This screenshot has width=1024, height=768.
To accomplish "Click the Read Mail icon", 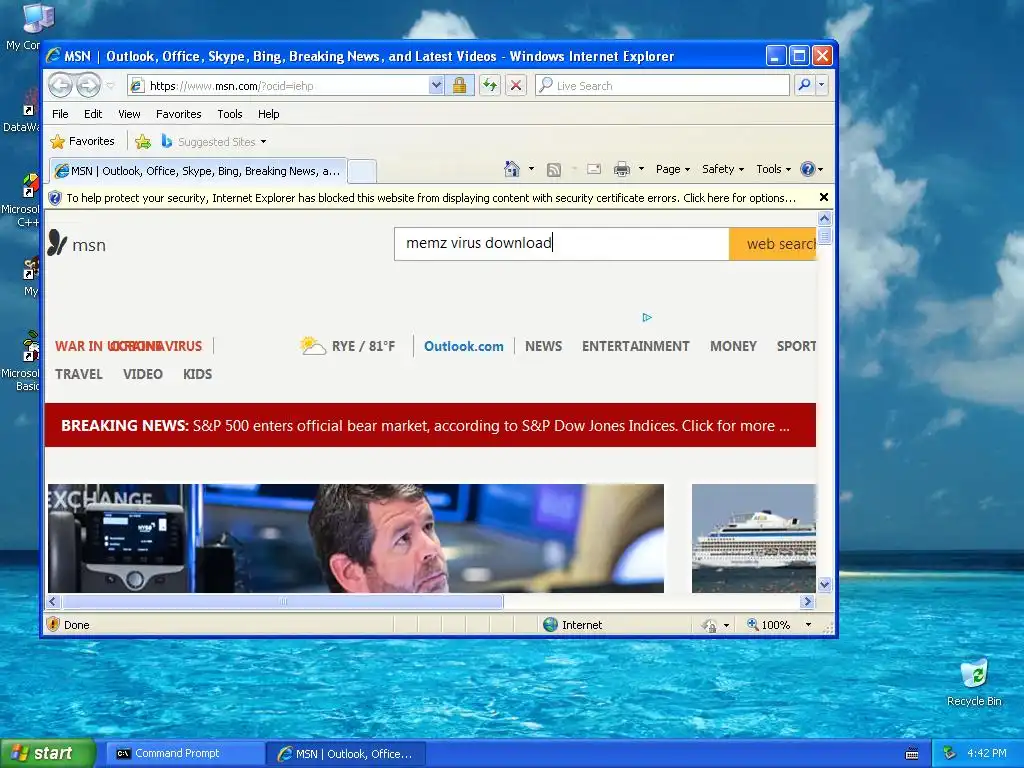I will 594,169.
